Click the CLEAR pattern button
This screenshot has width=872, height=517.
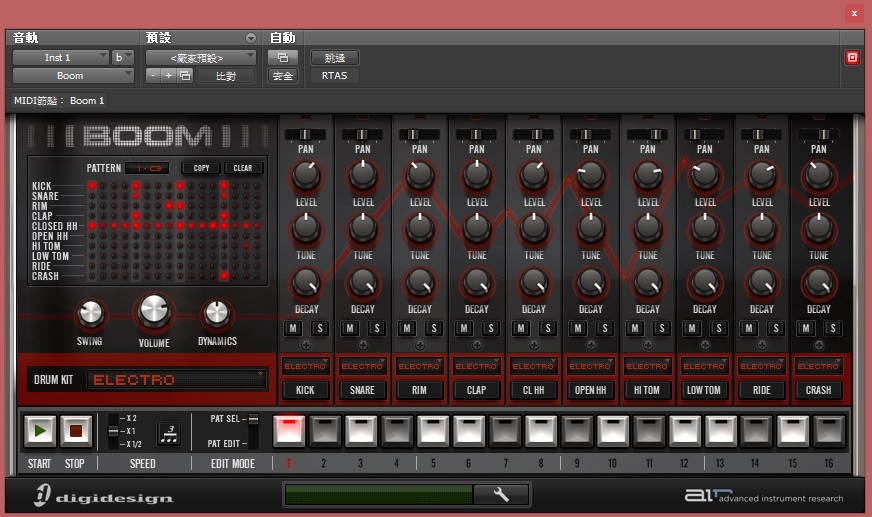pyautogui.click(x=243, y=168)
